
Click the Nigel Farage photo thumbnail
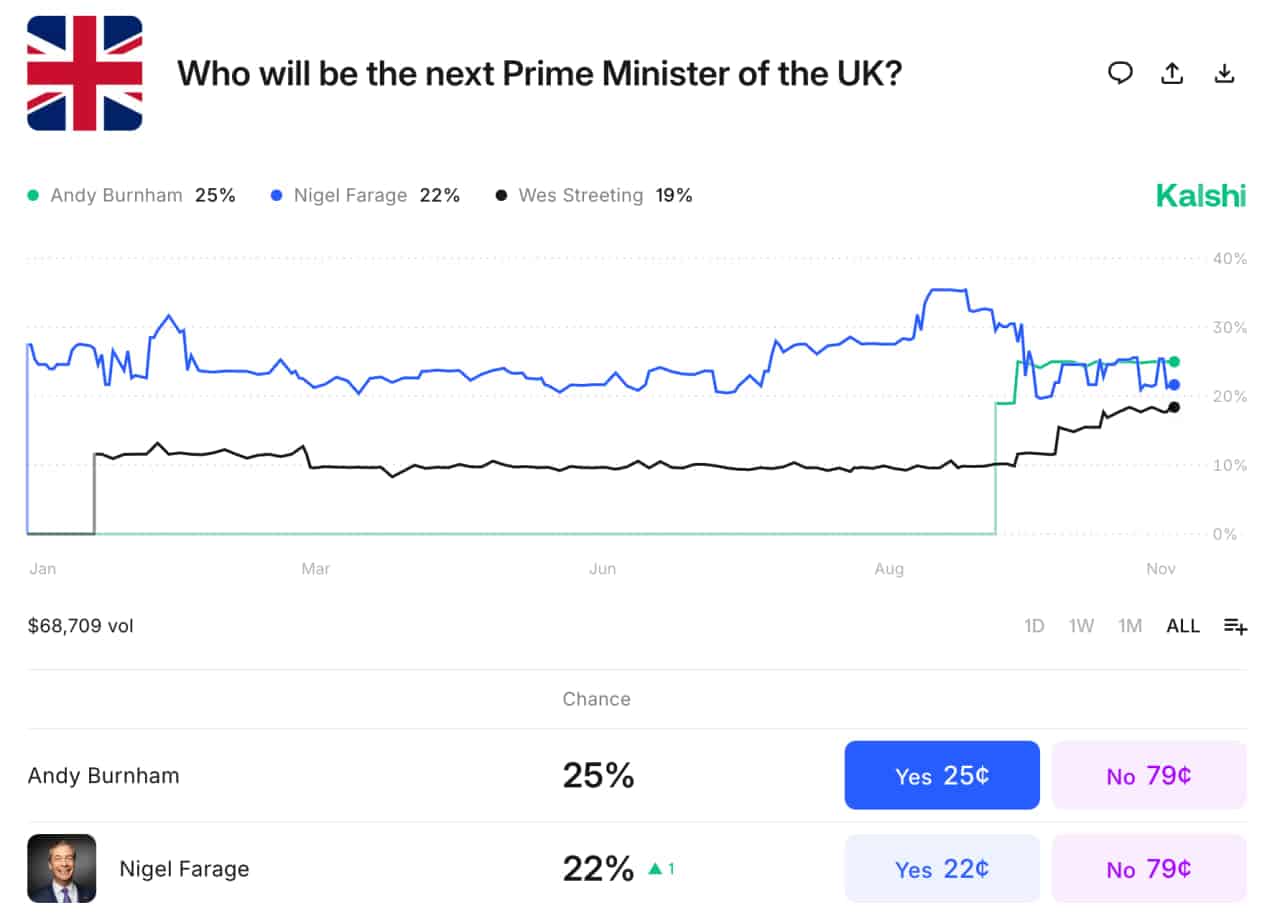click(62, 868)
